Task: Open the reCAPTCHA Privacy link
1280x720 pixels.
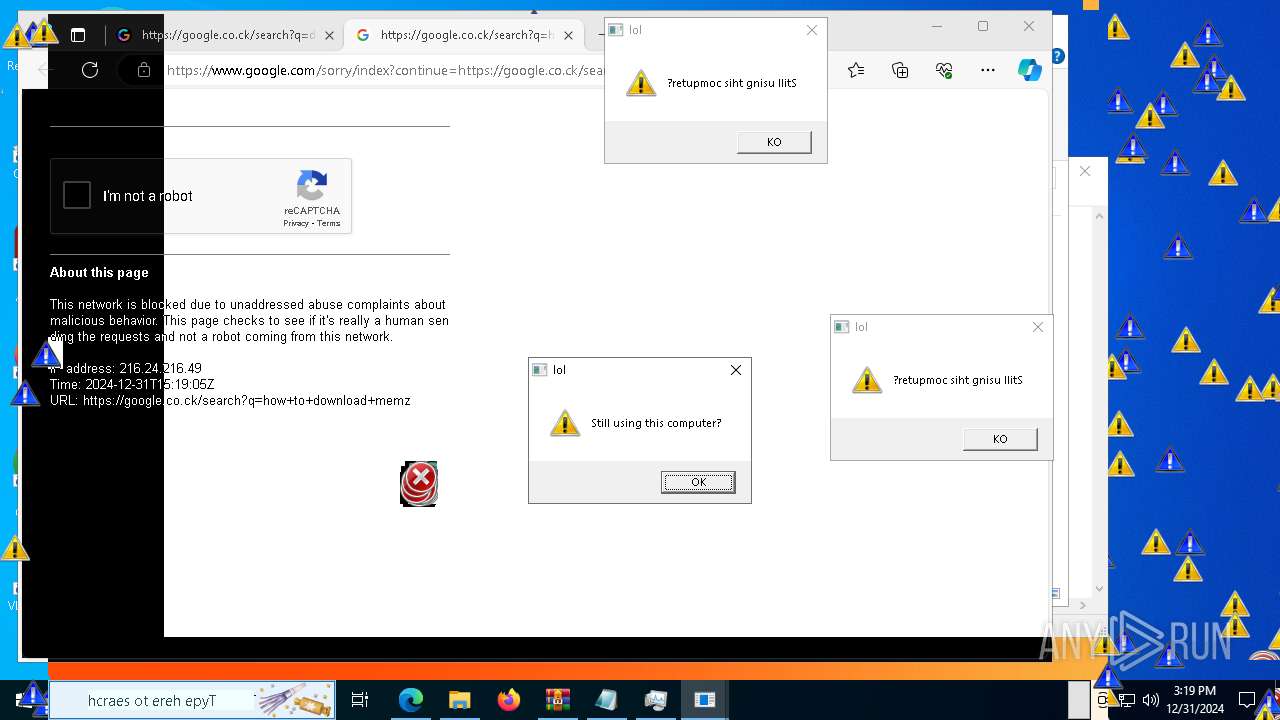Action: pyautogui.click(x=296, y=223)
